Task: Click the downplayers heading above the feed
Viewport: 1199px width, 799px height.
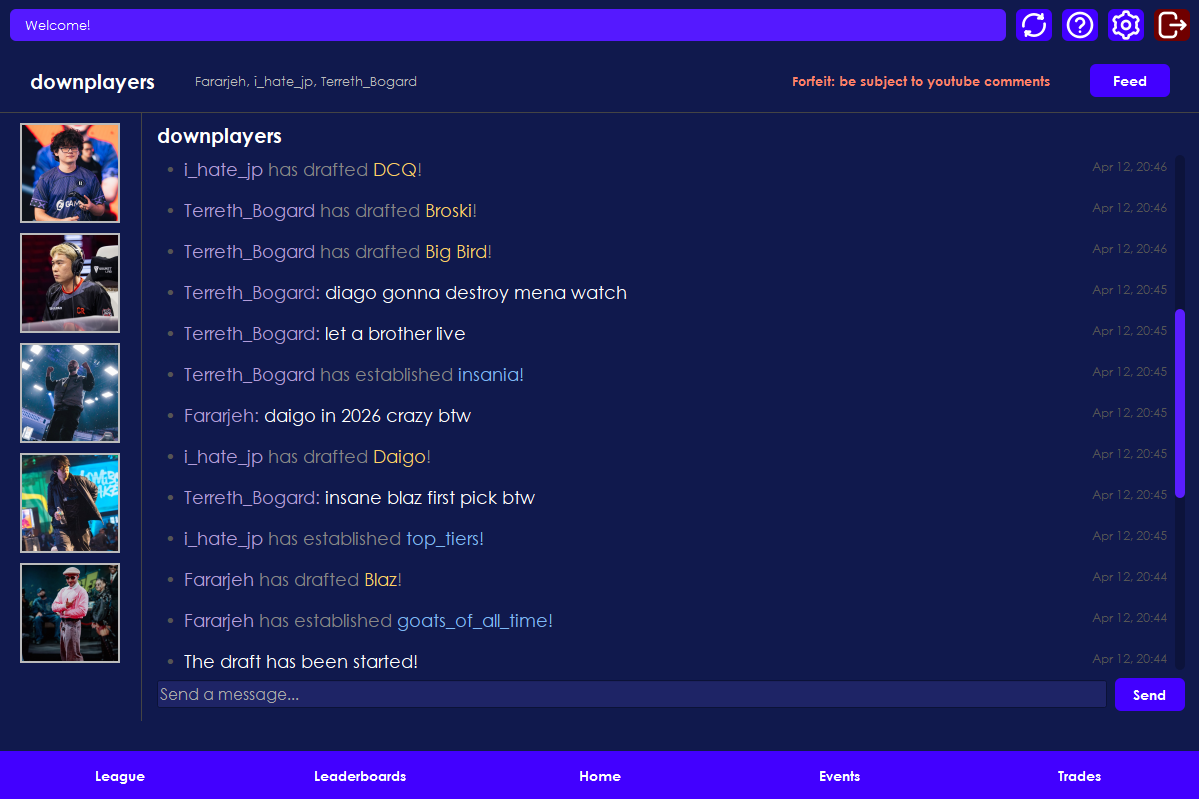Action: click(x=219, y=136)
